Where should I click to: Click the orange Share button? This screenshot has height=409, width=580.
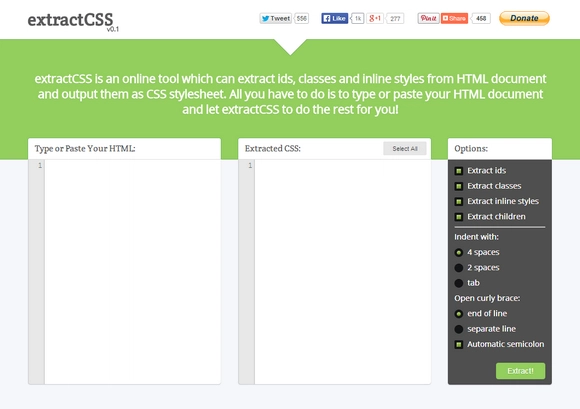pyautogui.click(x=454, y=18)
